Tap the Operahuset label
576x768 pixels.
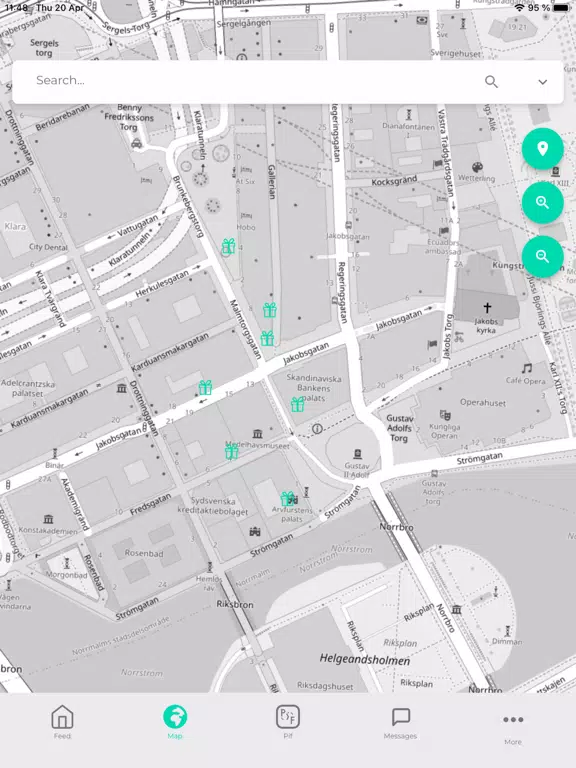point(482,403)
